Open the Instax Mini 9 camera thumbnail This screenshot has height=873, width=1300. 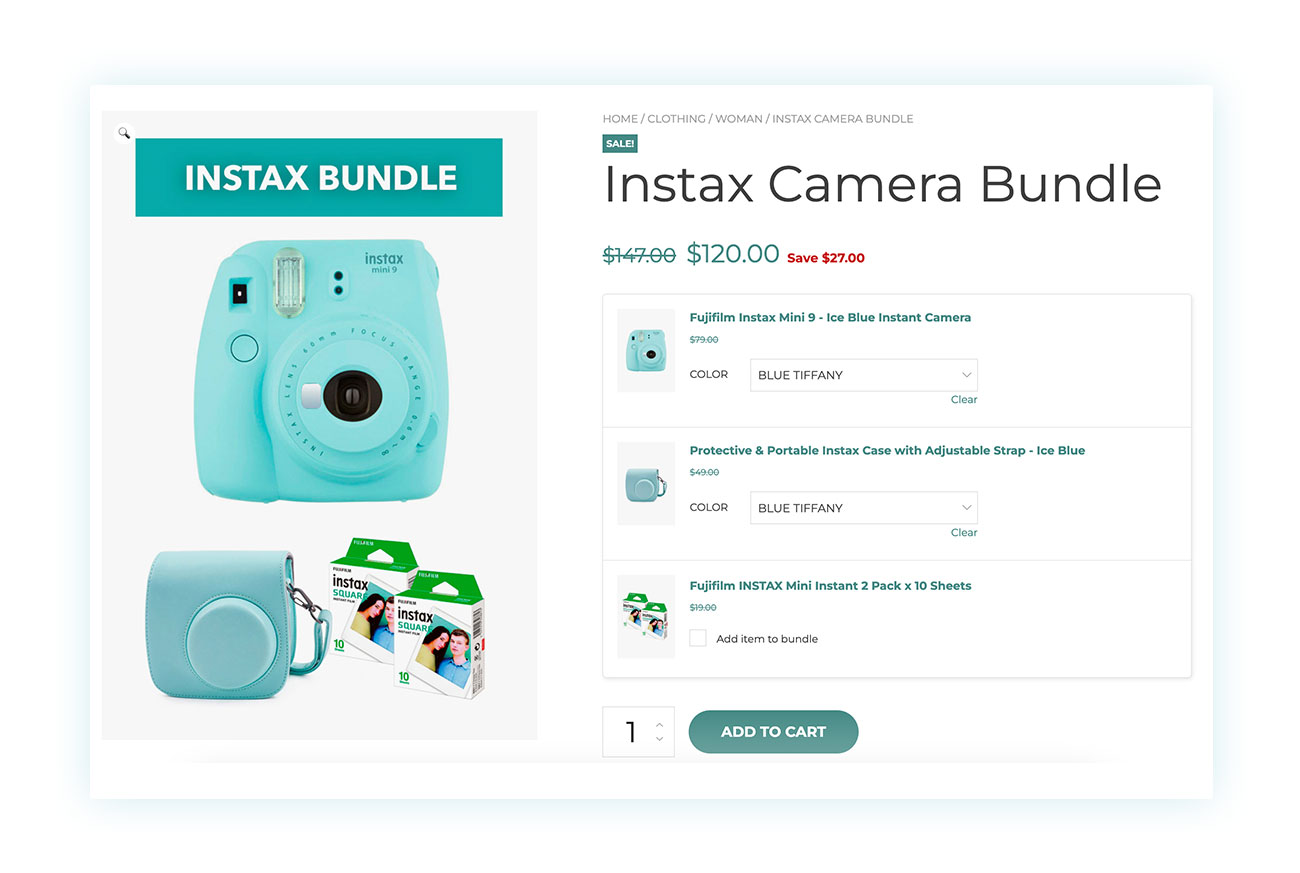(x=646, y=350)
